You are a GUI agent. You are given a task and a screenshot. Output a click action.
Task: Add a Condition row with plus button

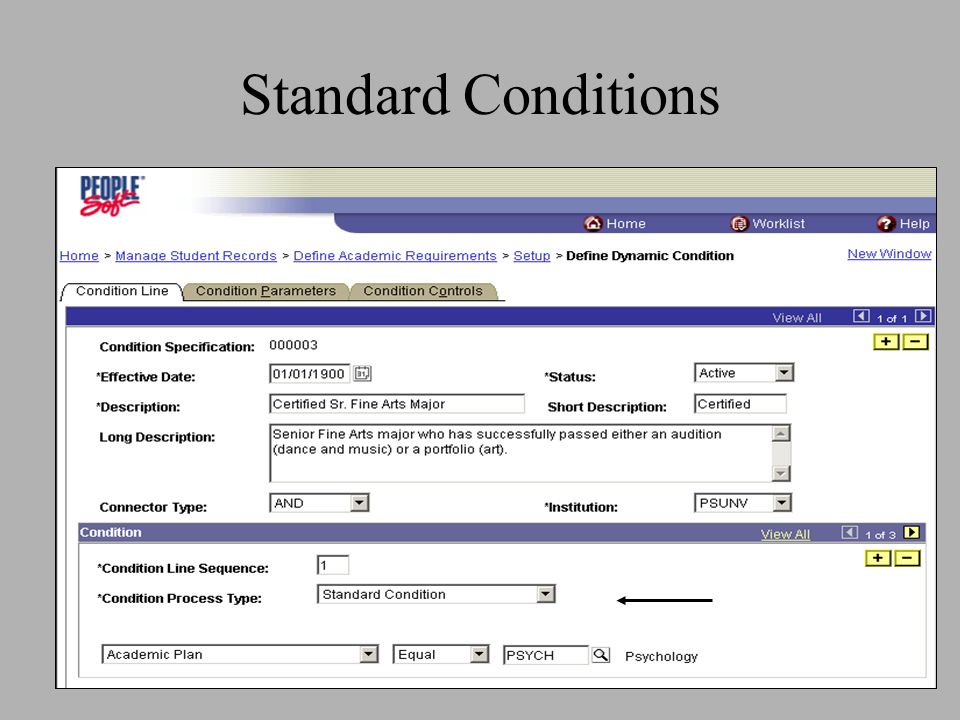(878, 558)
